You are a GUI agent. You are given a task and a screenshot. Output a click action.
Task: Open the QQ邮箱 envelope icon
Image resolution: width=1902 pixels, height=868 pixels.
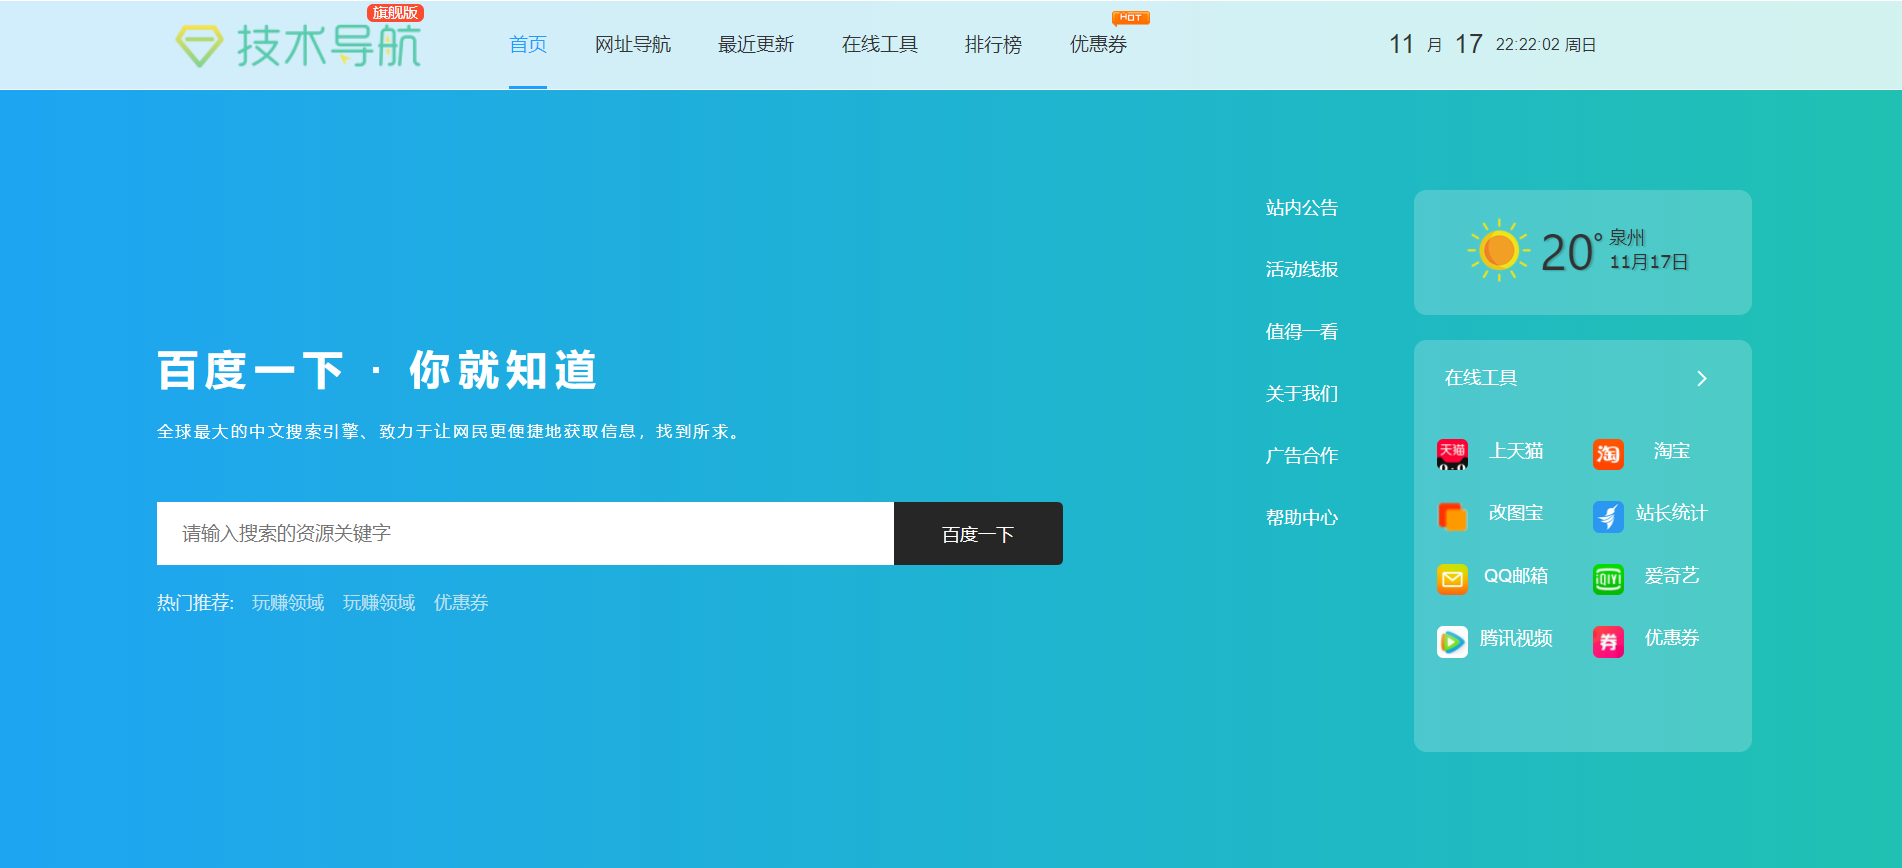pyautogui.click(x=1452, y=579)
